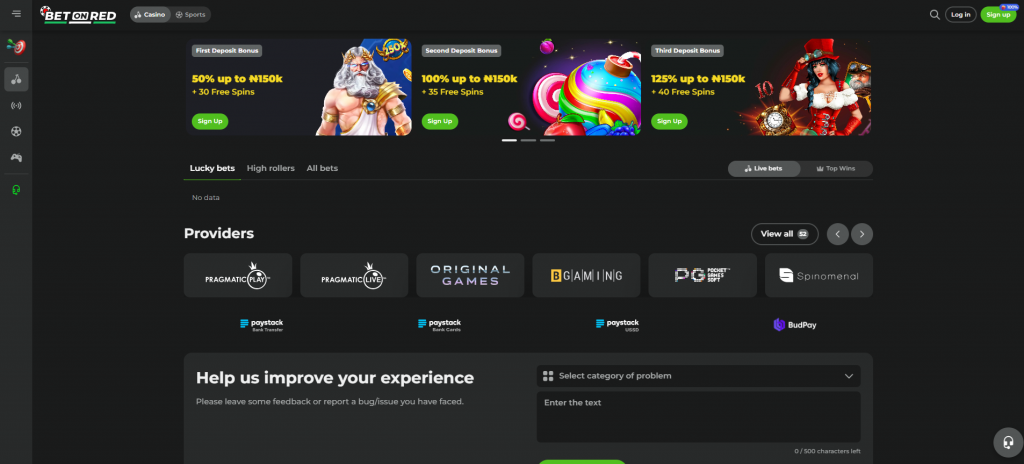The height and width of the screenshot is (464, 1024).
Task: Sign Up on Second Deposit Bonus banner
Action: click(x=440, y=121)
